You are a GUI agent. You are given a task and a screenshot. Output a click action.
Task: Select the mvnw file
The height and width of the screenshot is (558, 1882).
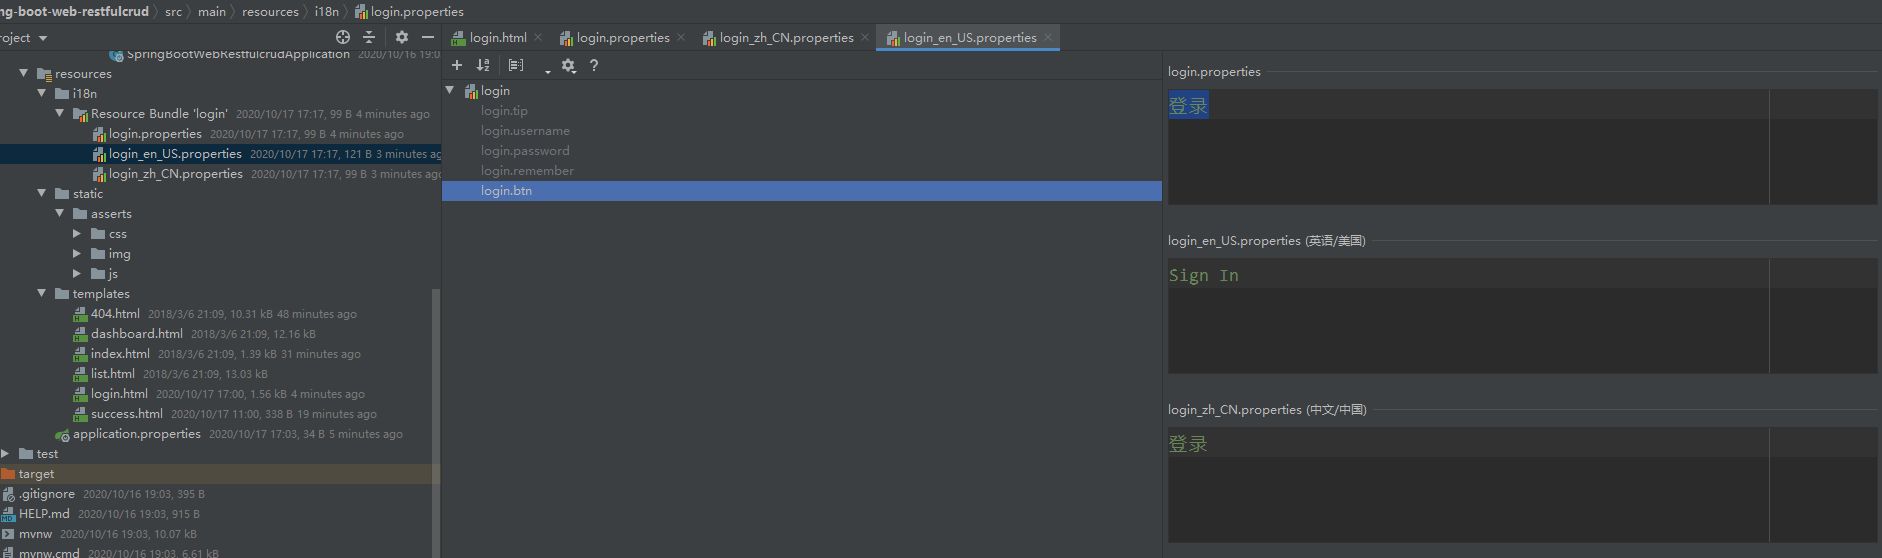[x=35, y=534]
